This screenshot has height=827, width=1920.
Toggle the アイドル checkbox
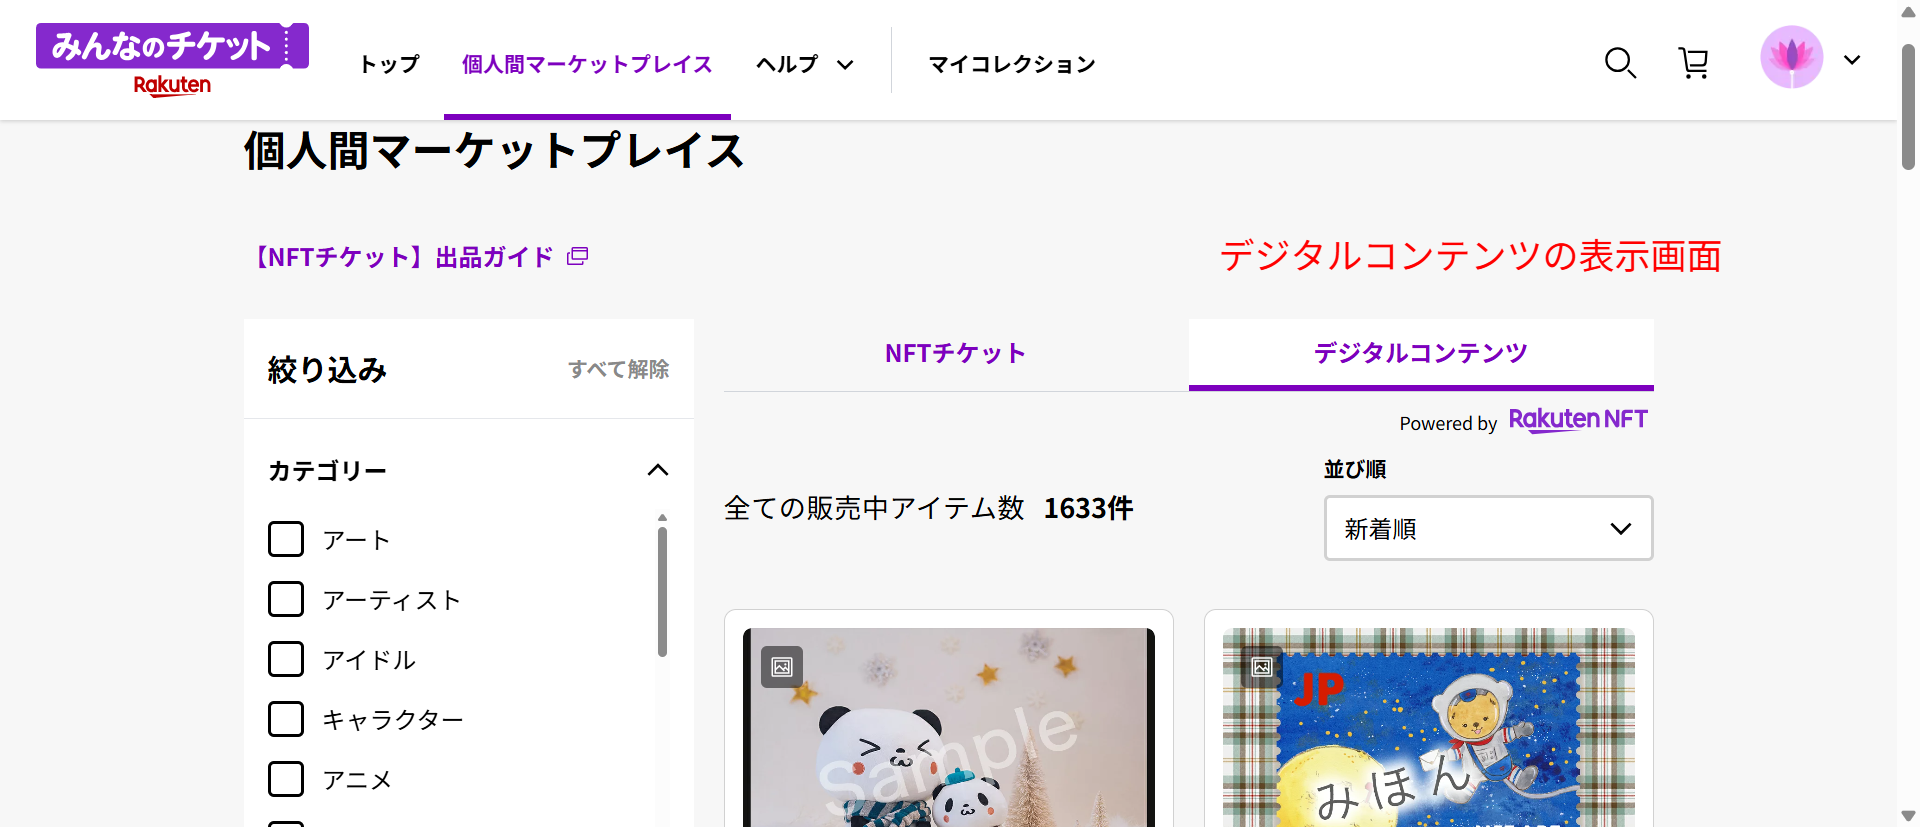pyautogui.click(x=286, y=659)
